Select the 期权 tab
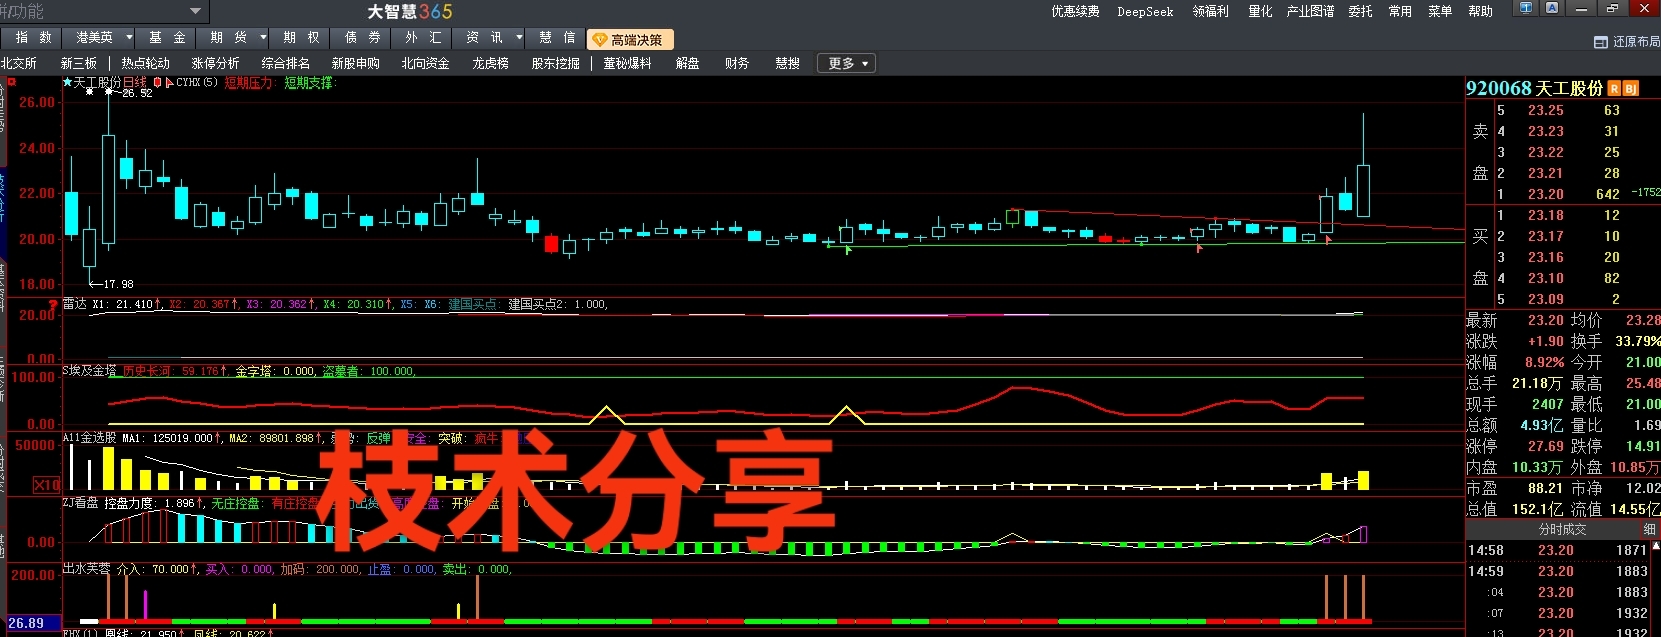This screenshot has width=1661, height=637. [301, 38]
